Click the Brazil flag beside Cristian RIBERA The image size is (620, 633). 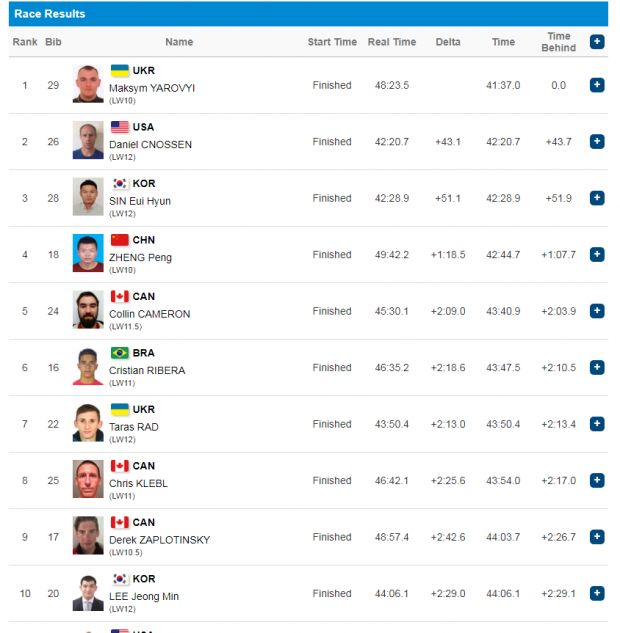[x=120, y=353]
